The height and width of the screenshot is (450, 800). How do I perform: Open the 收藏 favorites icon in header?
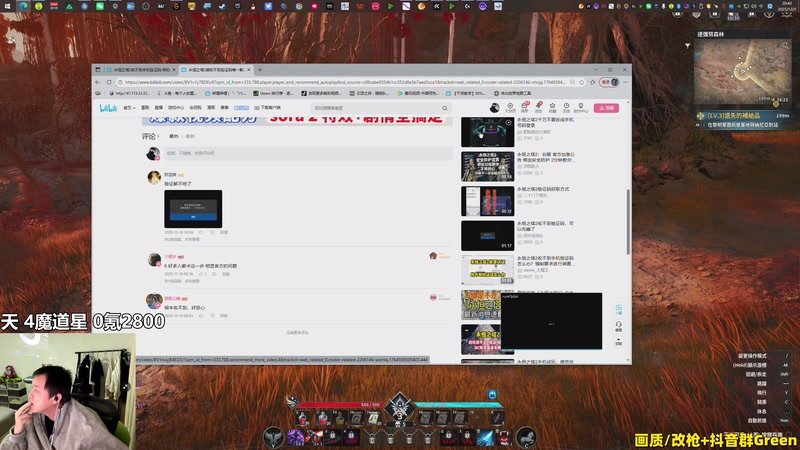pos(552,107)
